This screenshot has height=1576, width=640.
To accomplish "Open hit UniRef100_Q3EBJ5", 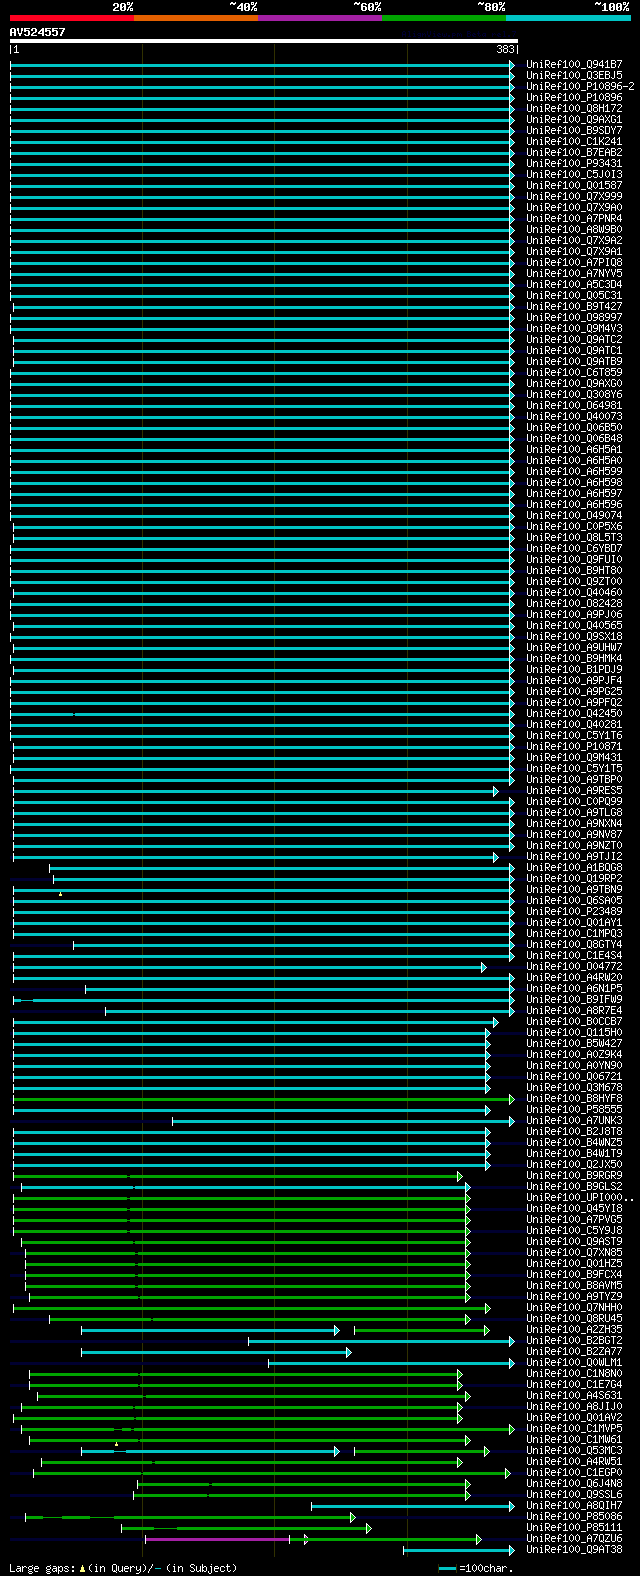I will [574, 75].
